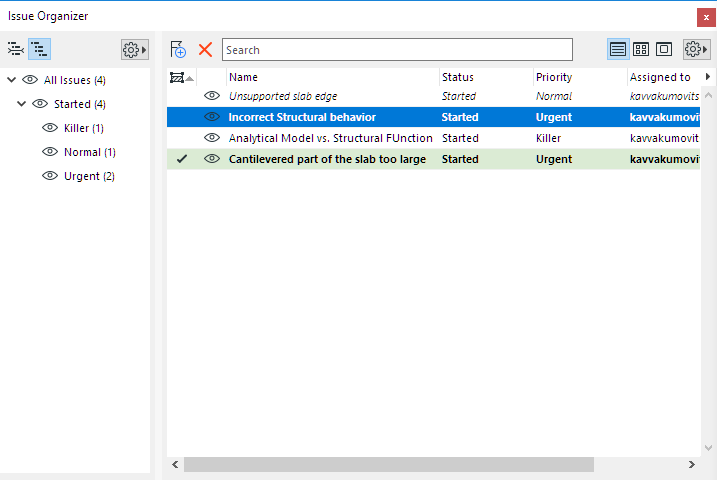Image resolution: width=717 pixels, height=480 pixels.
Task: Focus the Search input field
Action: (x=397, y=49)
